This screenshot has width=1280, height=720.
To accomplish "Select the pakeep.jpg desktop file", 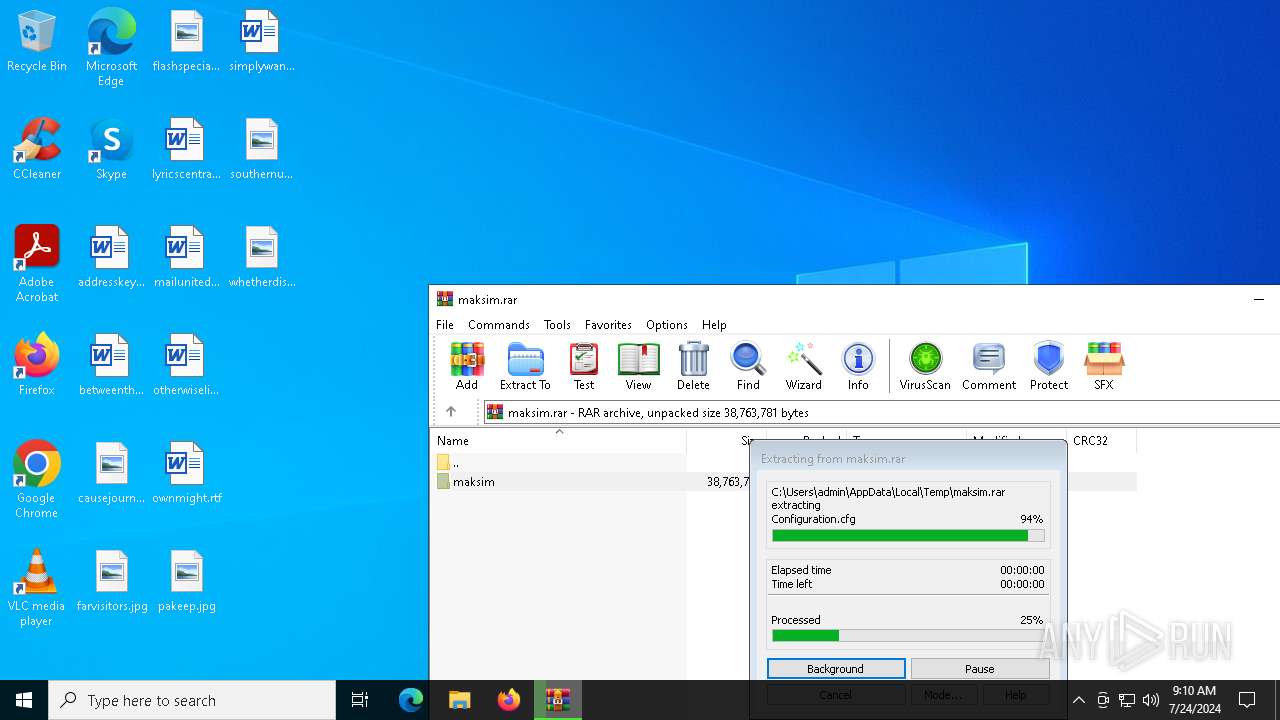I will [x=187, y=581].
